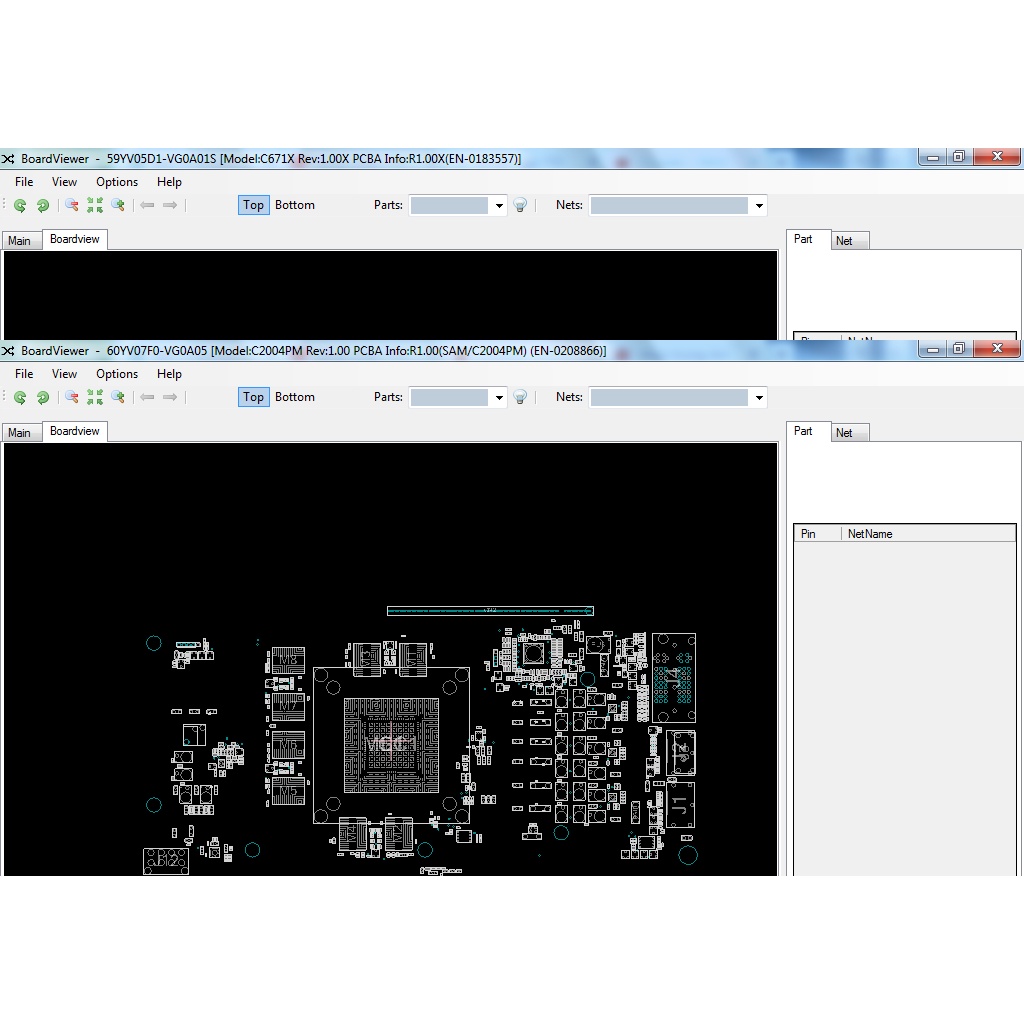Viewport: 1024px width, 1024px height.
Task: Open Options menu in 60YV07F0 window
Action: point(117,374)
